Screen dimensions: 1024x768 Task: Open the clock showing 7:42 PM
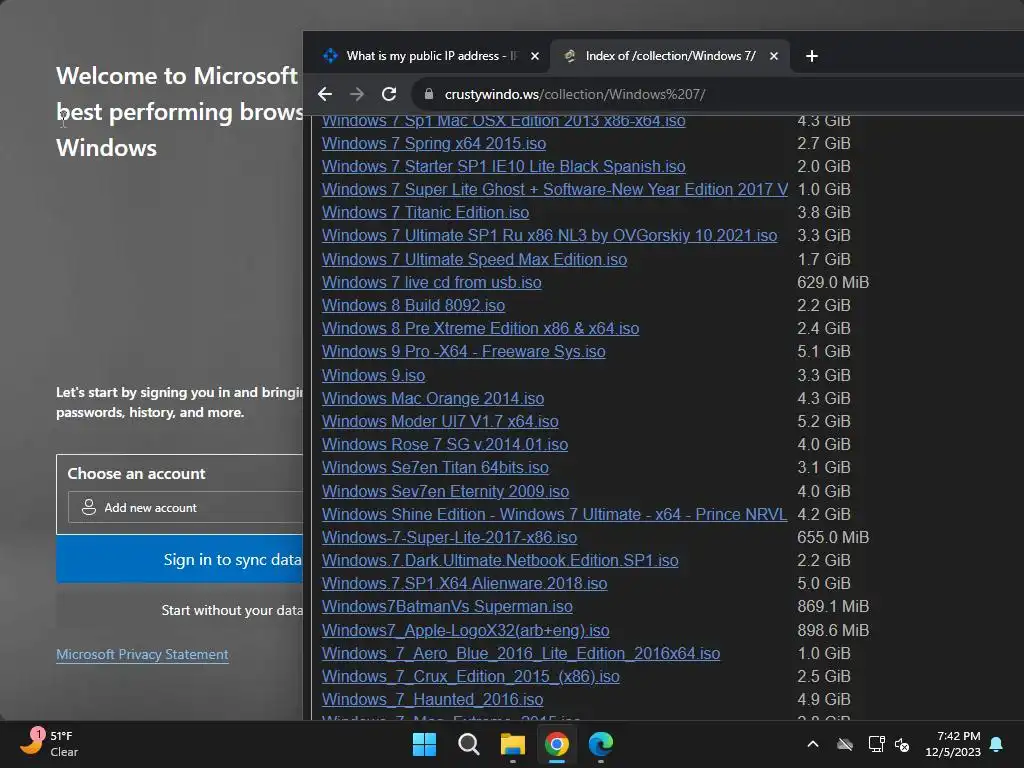pyautogui.click(x=953, y=744)
